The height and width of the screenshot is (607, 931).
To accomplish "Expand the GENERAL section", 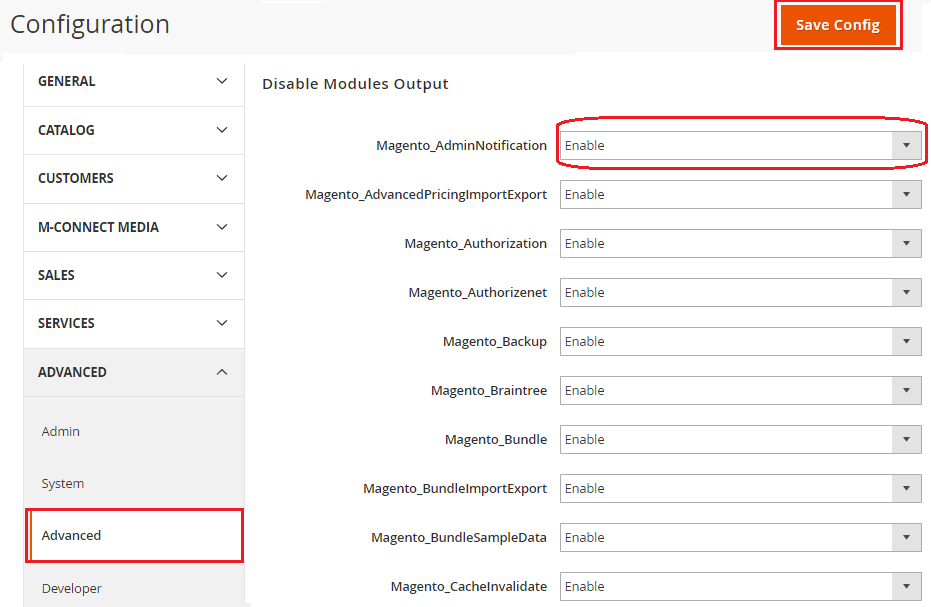I will (133, 81).
